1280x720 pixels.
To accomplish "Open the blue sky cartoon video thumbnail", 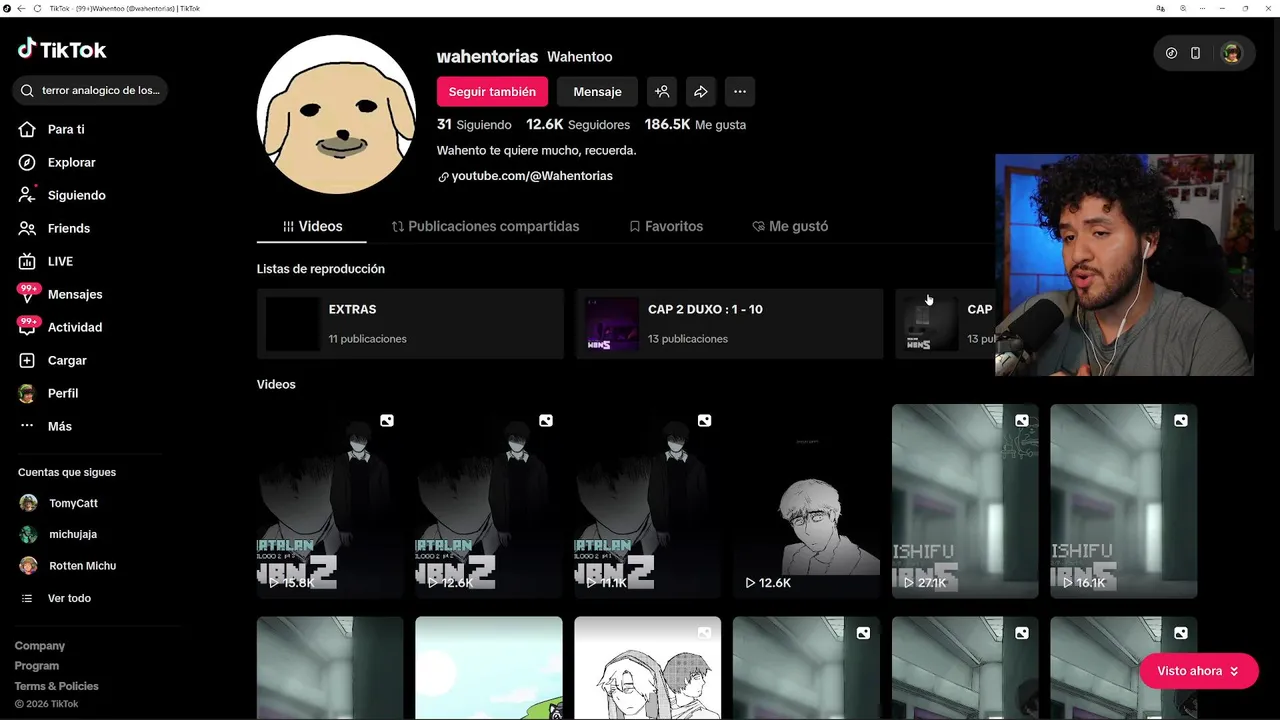I will tap(489, 668).
